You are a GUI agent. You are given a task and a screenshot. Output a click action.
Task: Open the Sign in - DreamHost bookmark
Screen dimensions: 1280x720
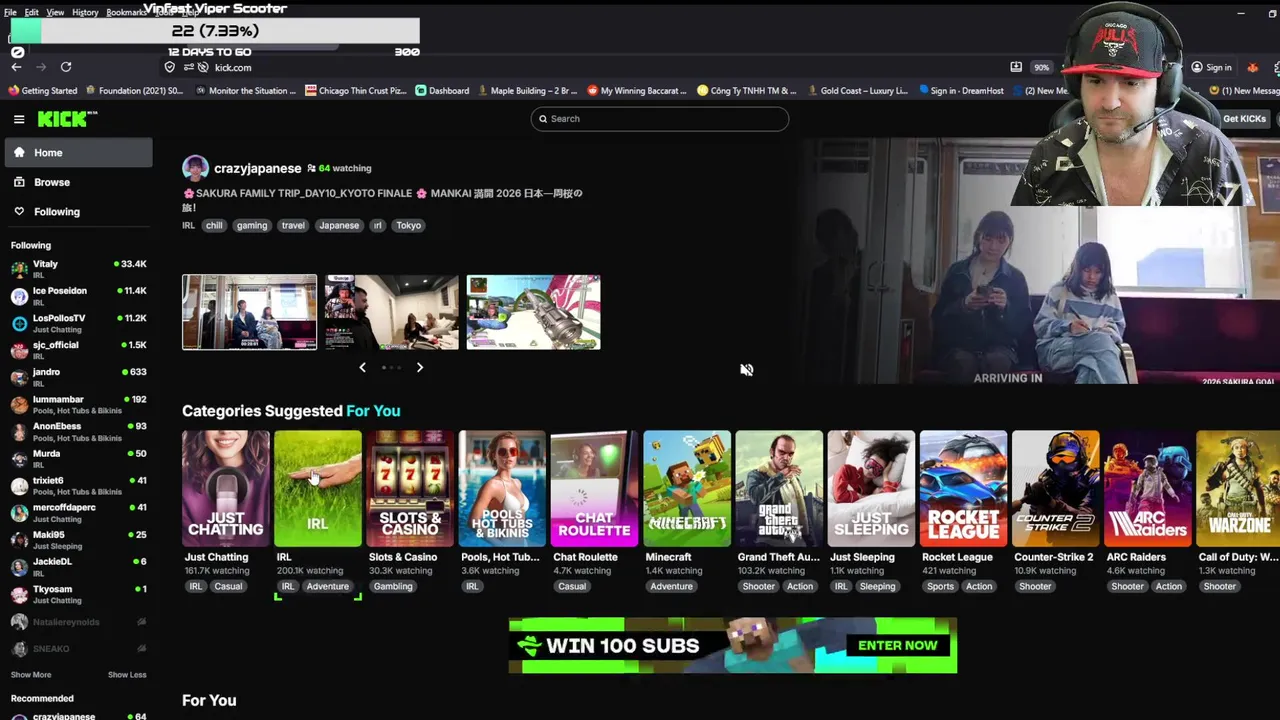(960, 90)
